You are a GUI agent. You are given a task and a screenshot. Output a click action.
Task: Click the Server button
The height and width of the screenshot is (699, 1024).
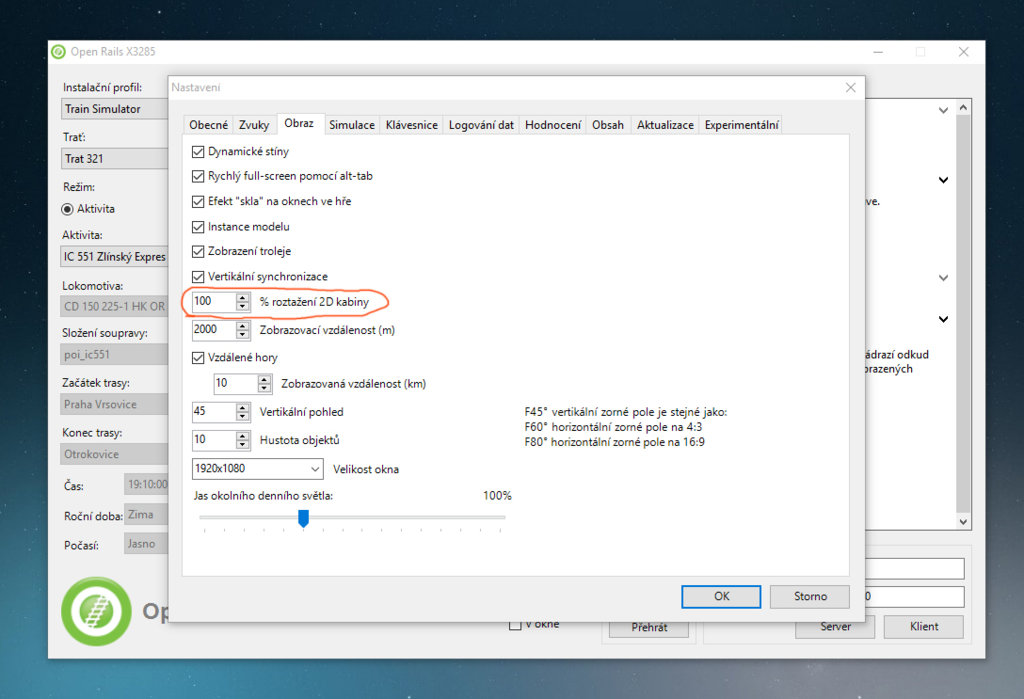tap(835, 627)
